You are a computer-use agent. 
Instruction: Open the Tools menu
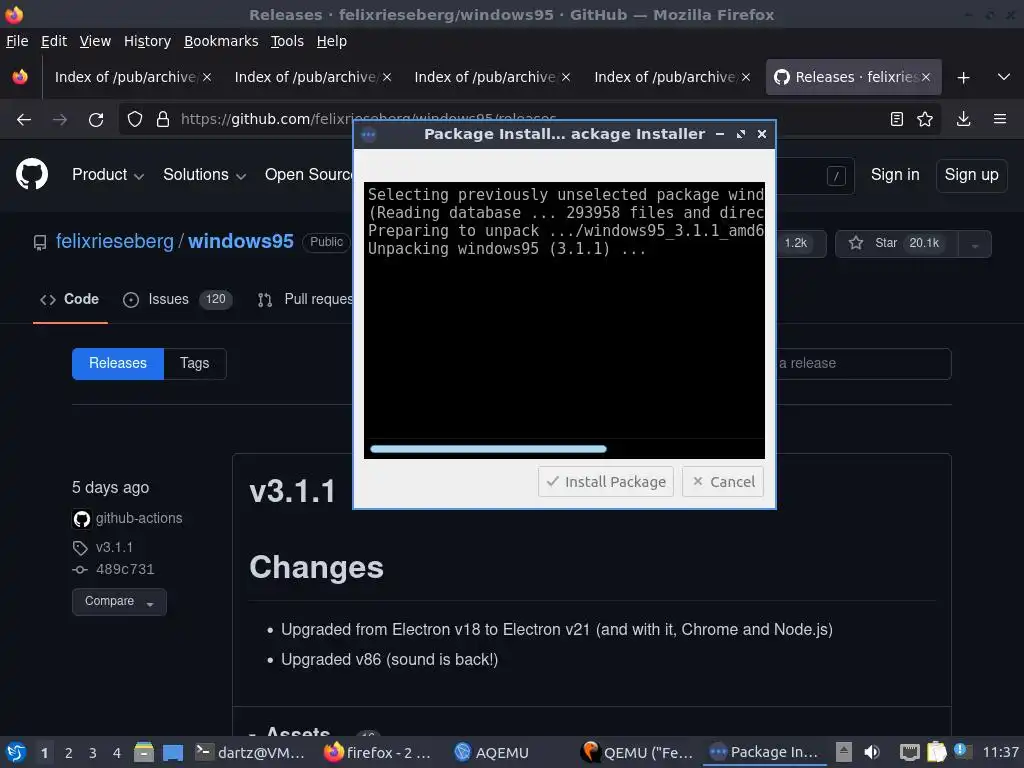click(287, 41)
